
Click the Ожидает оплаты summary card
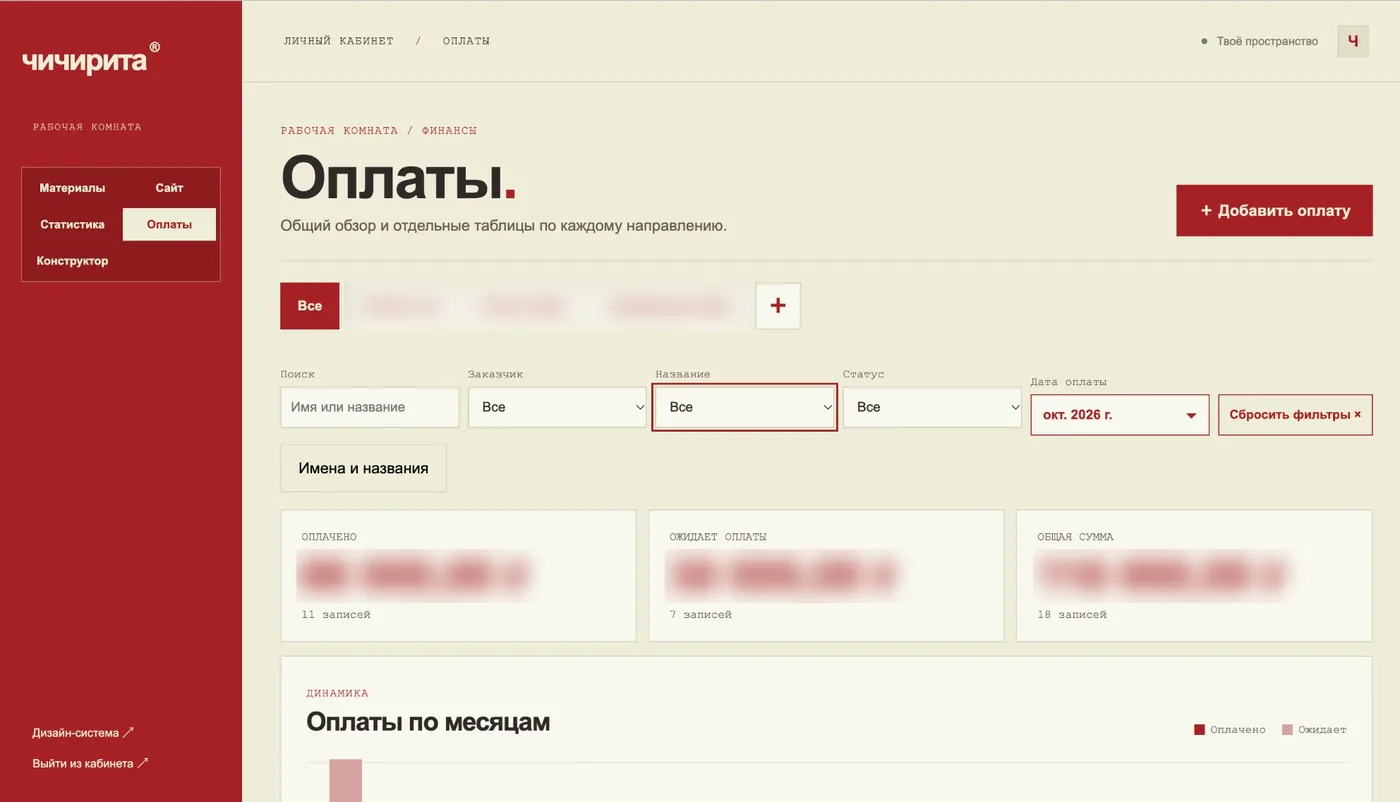point(826,576)
